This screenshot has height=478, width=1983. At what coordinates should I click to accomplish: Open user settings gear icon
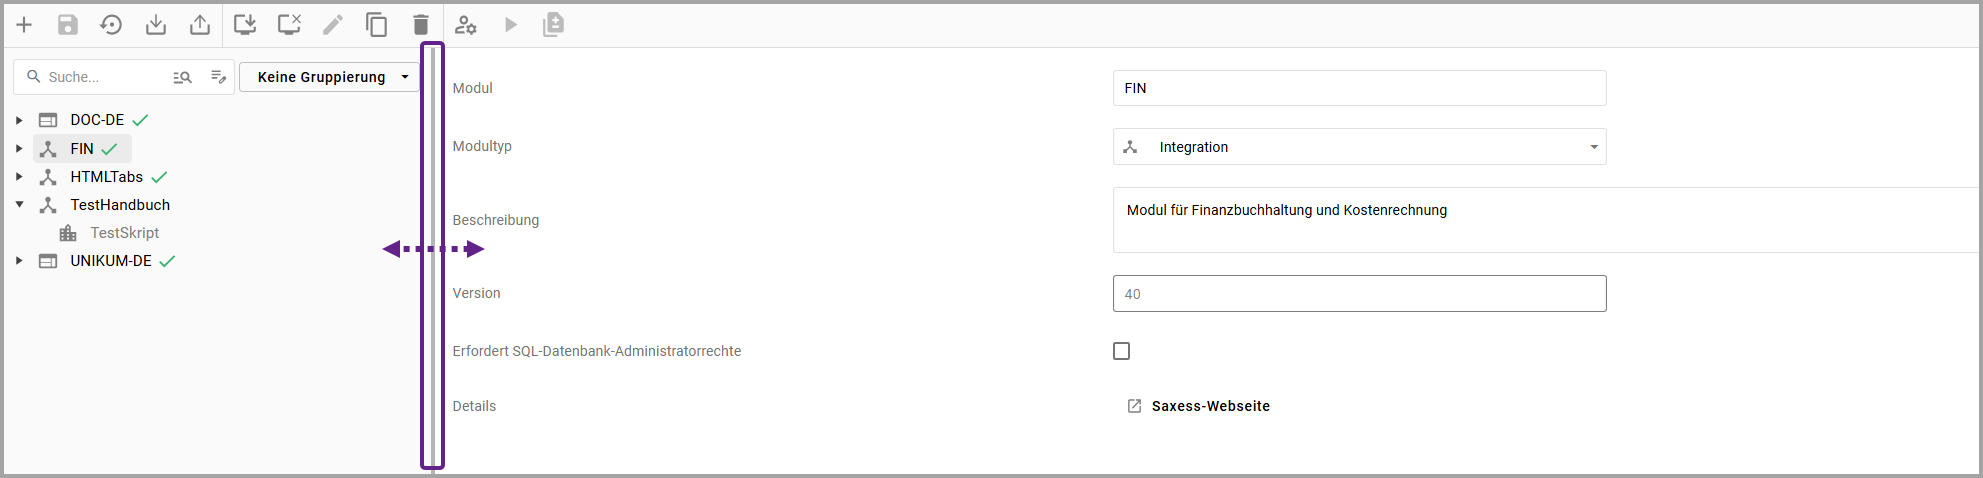point(466,25)
